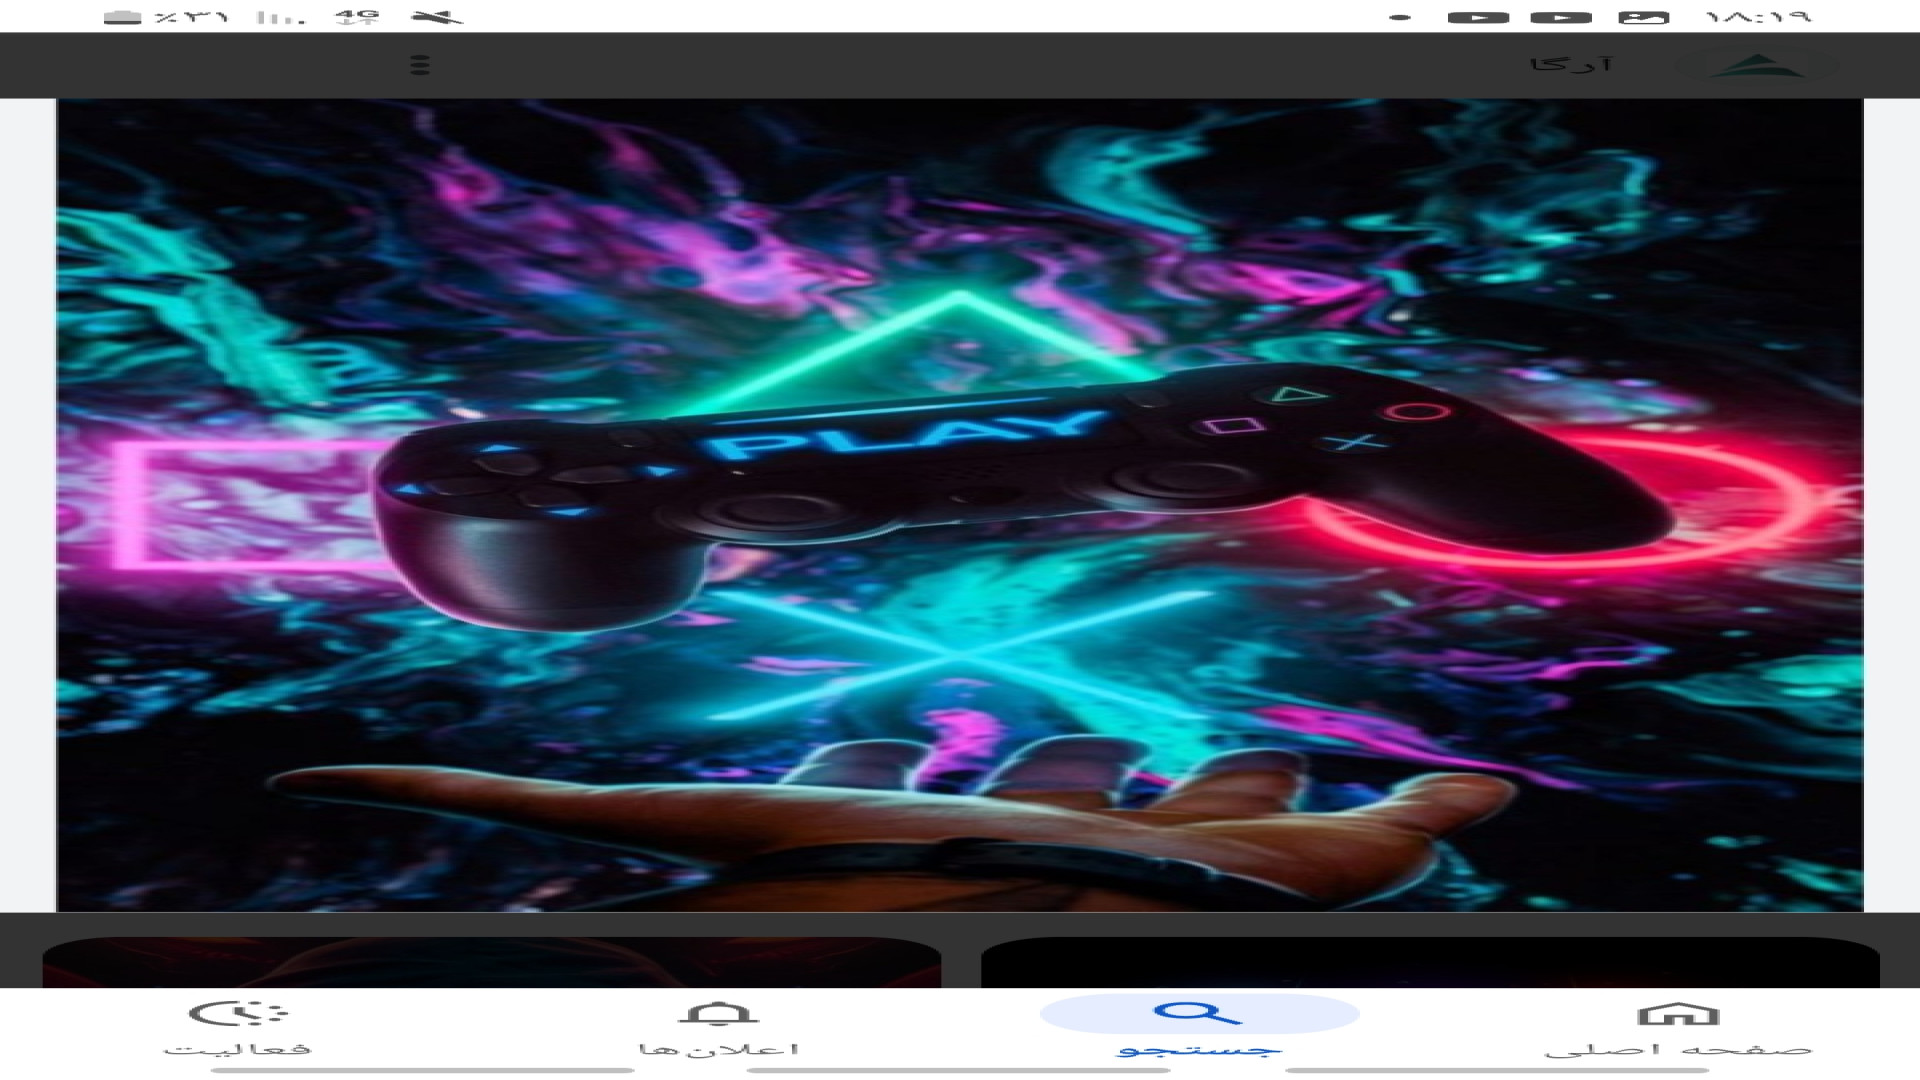Tap the notifications bell icon
1920x1080 pixels.
[x=718, y=1015]
